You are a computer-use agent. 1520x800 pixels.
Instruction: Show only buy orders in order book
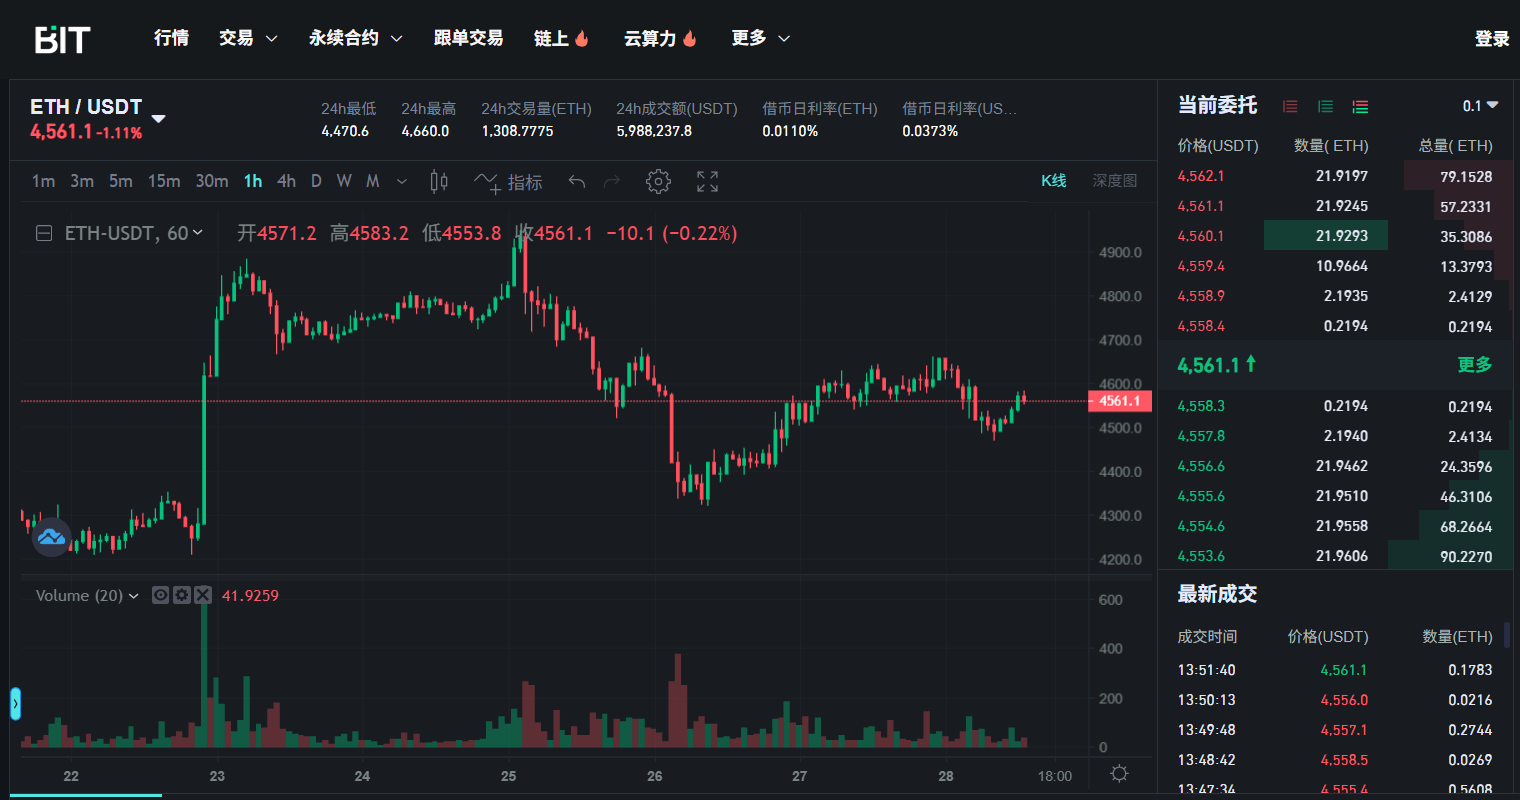click(x=1325, y=106)
